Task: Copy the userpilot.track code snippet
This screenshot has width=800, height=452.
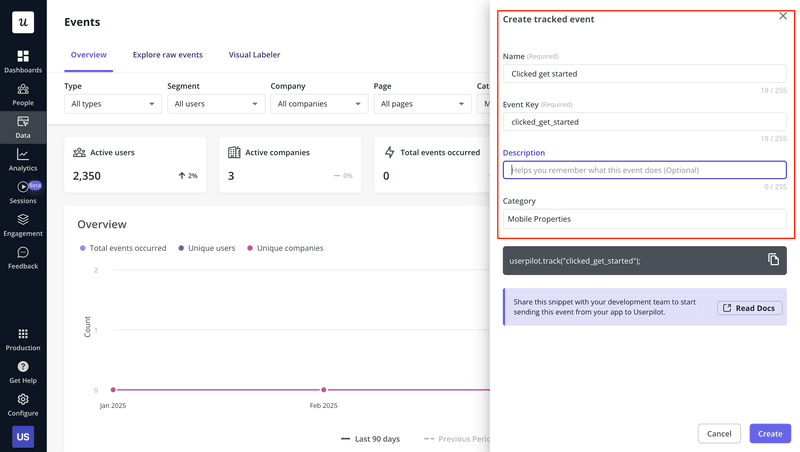Action: (x=773, y=260)
